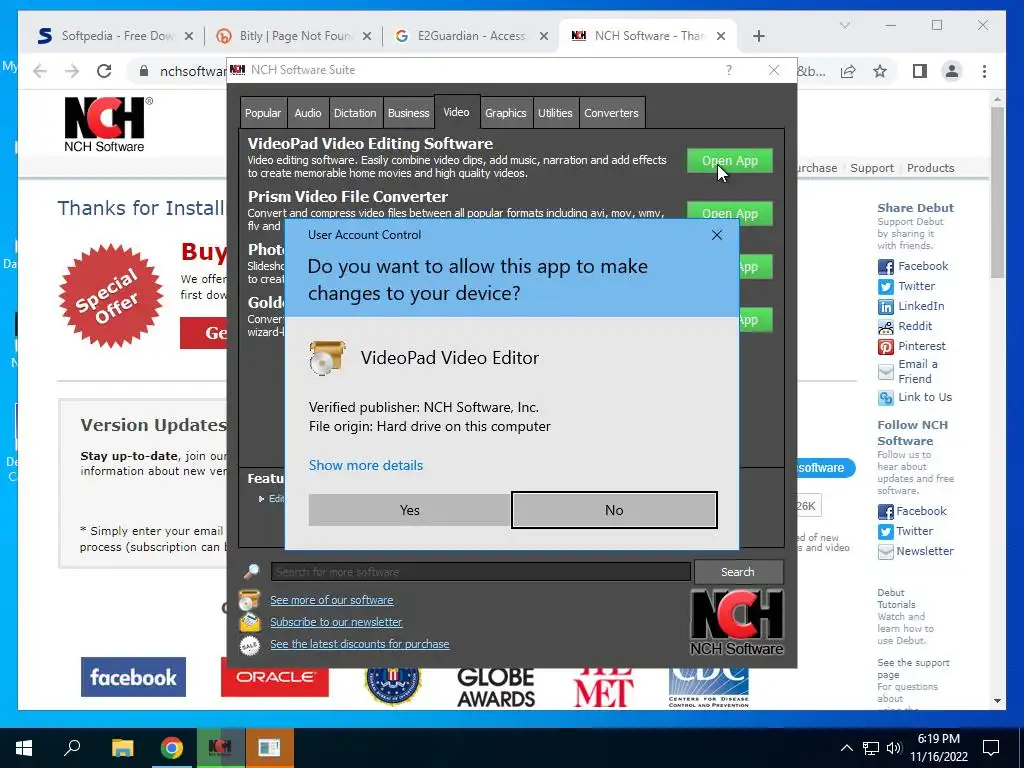Click the software box icon in NCH Suite

[x=249, y=600]
